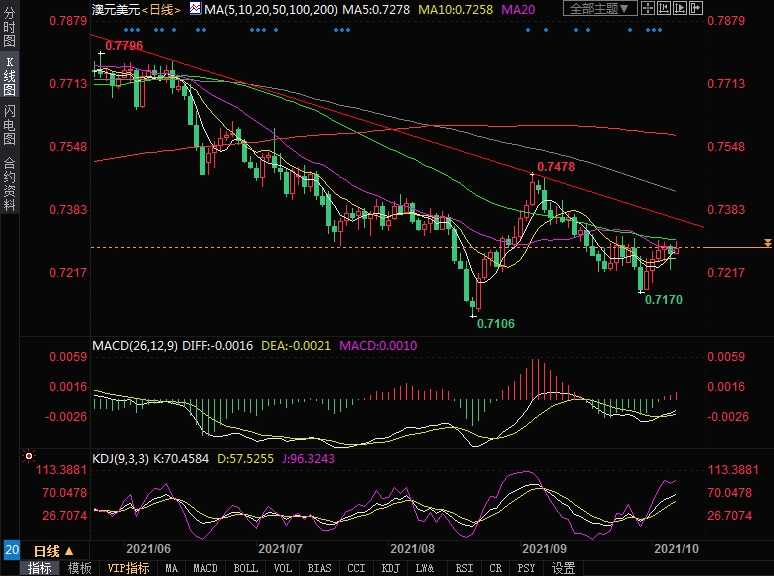Expand the 日线 period selector at bottom left

click(x=54, y=551)
